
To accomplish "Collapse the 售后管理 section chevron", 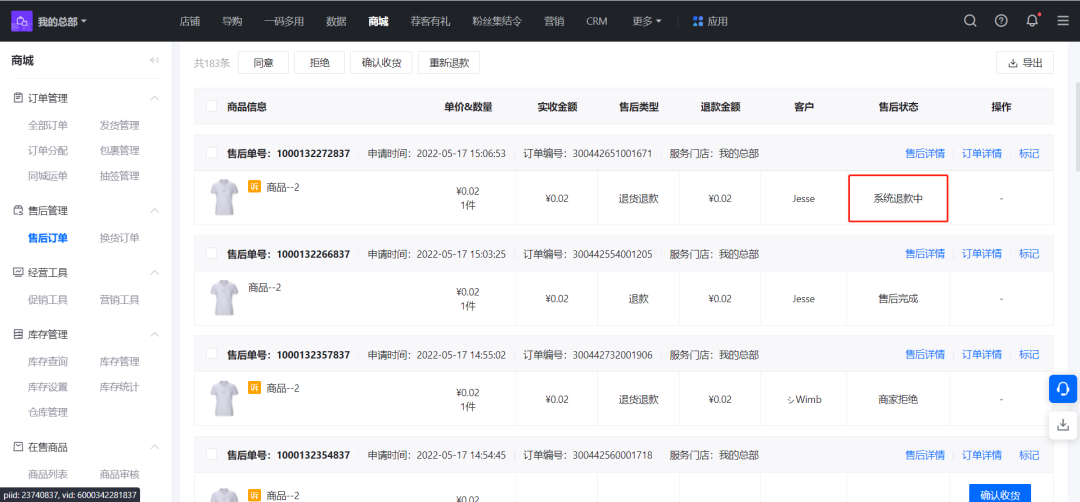I will point(155,210).
